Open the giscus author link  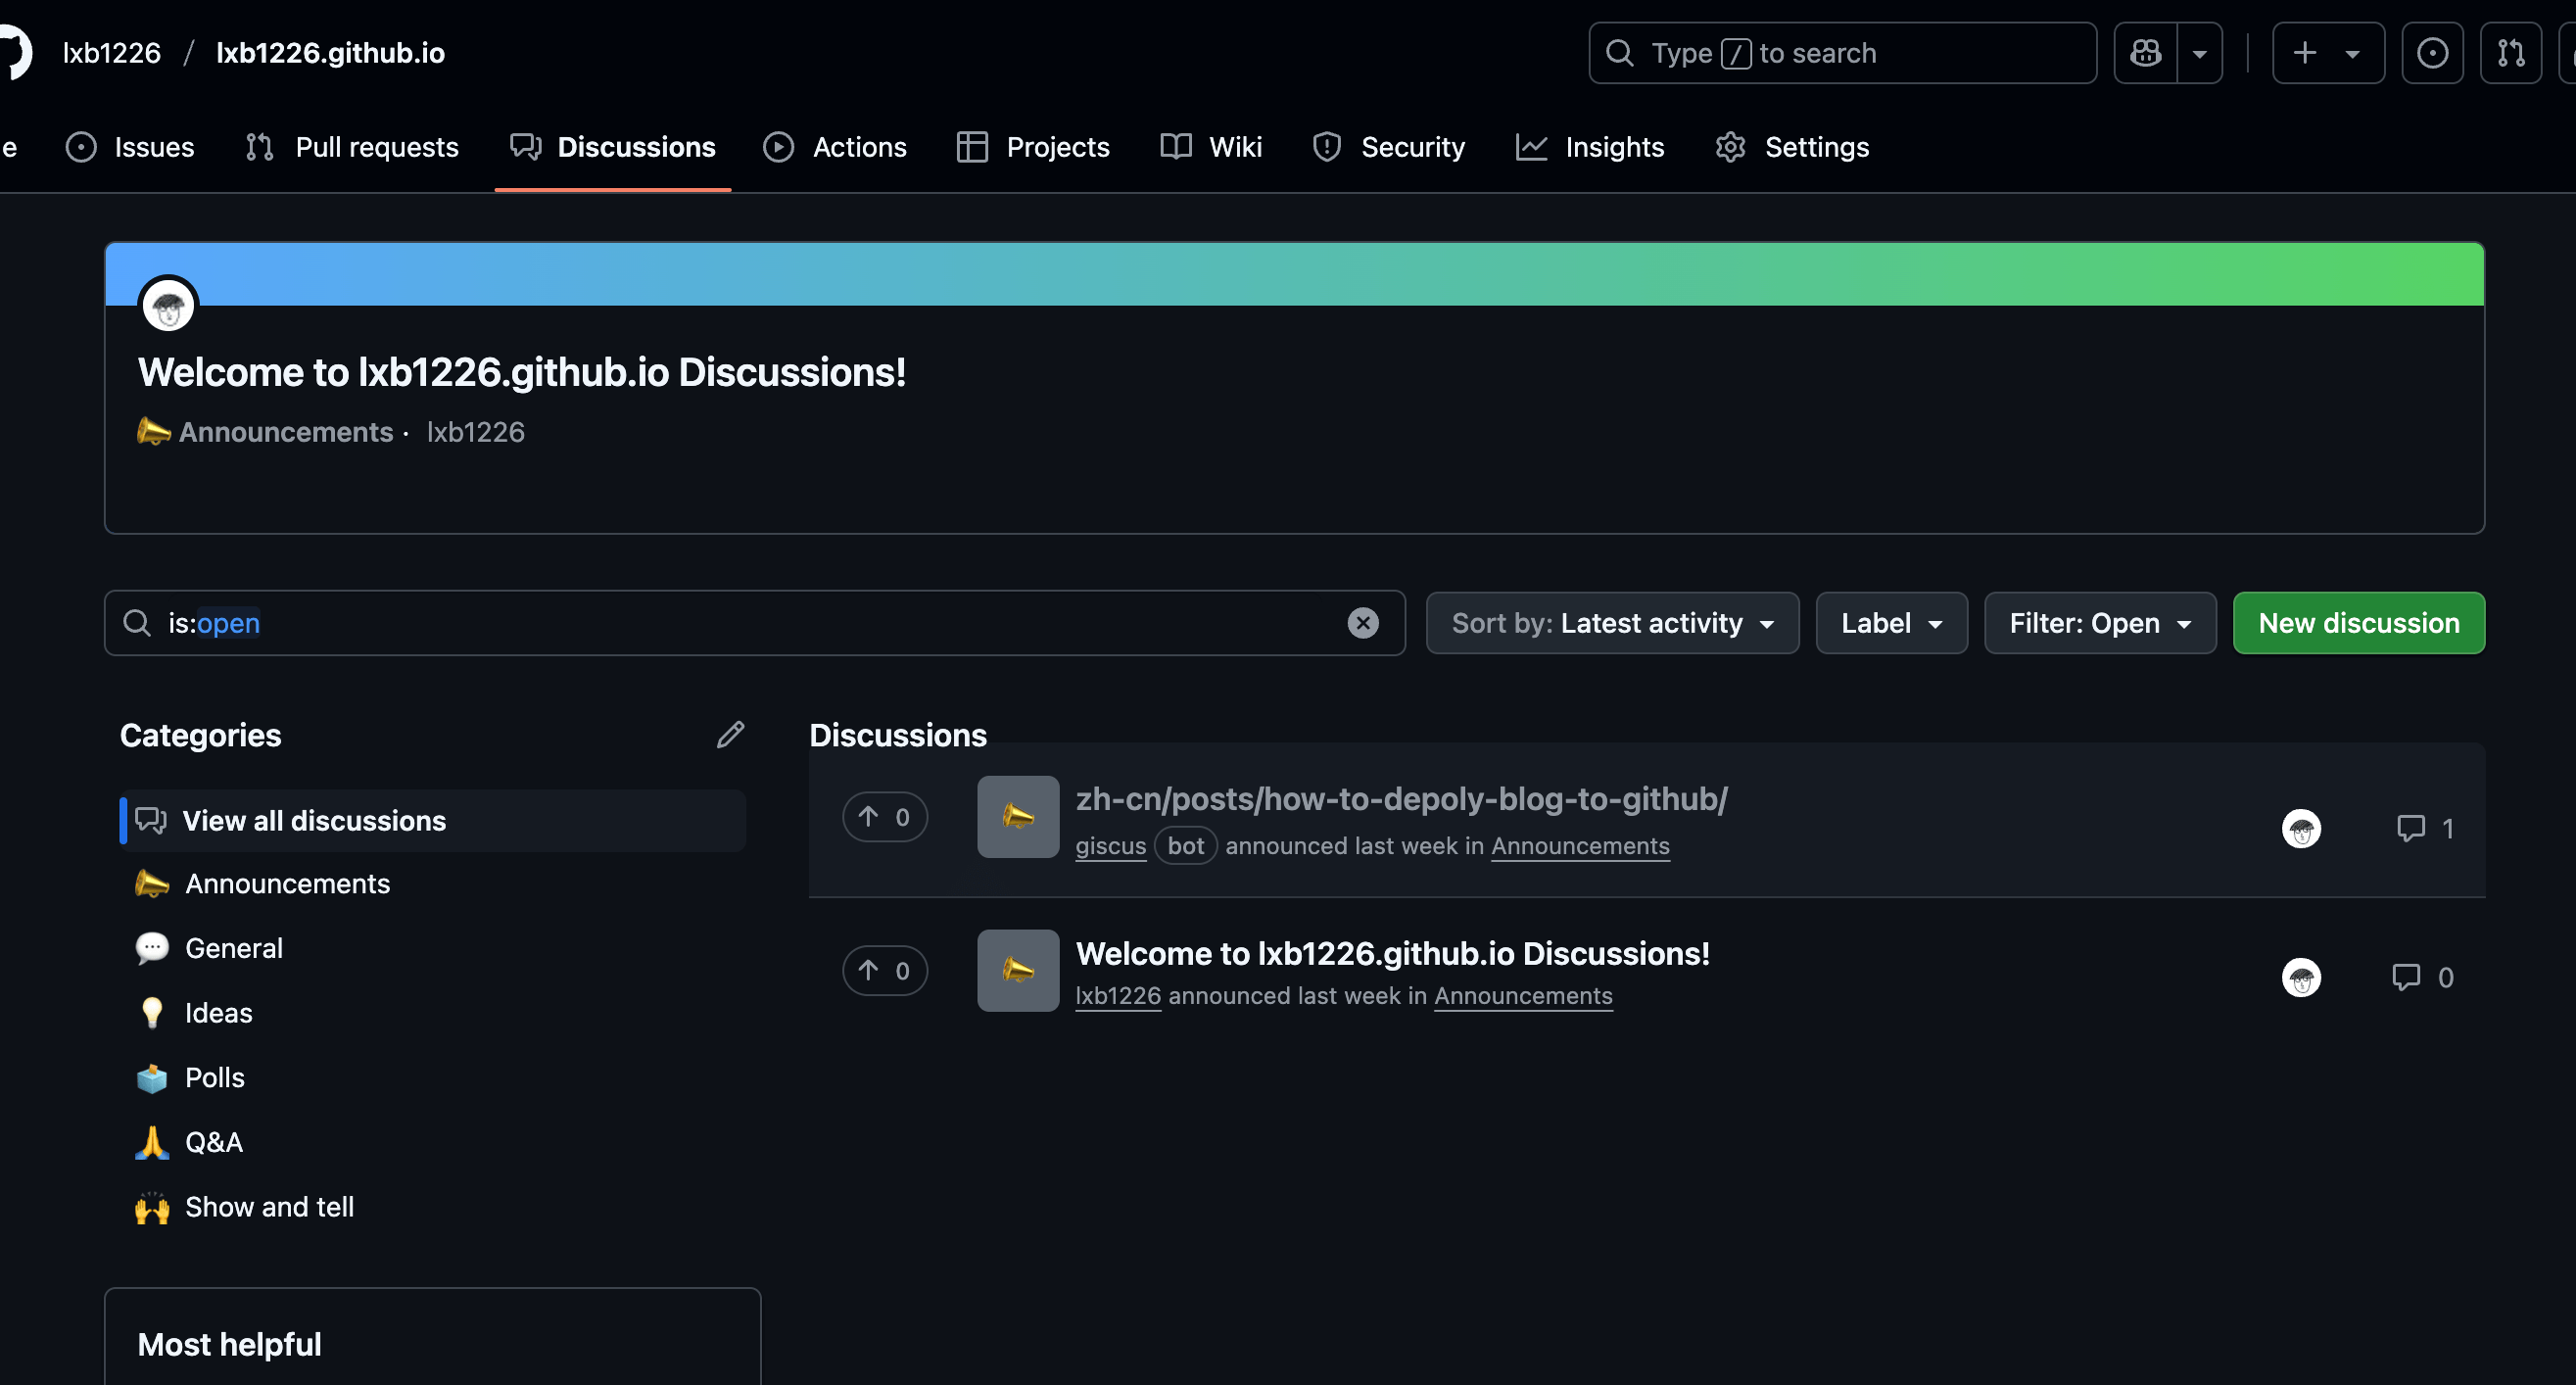coord(1111,846)
